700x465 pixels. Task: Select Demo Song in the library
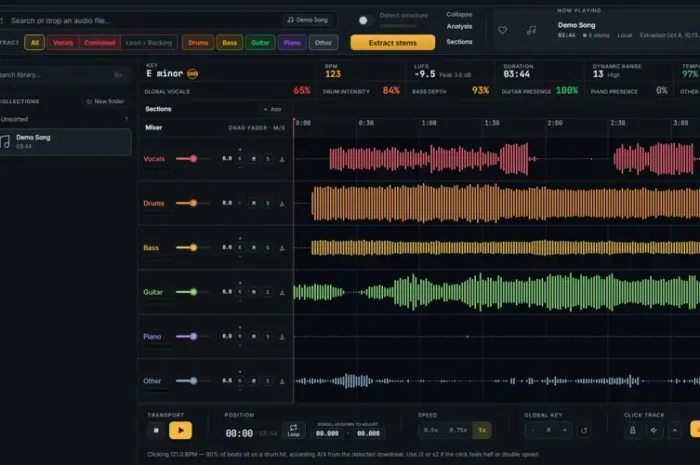[x=65, y=142]
